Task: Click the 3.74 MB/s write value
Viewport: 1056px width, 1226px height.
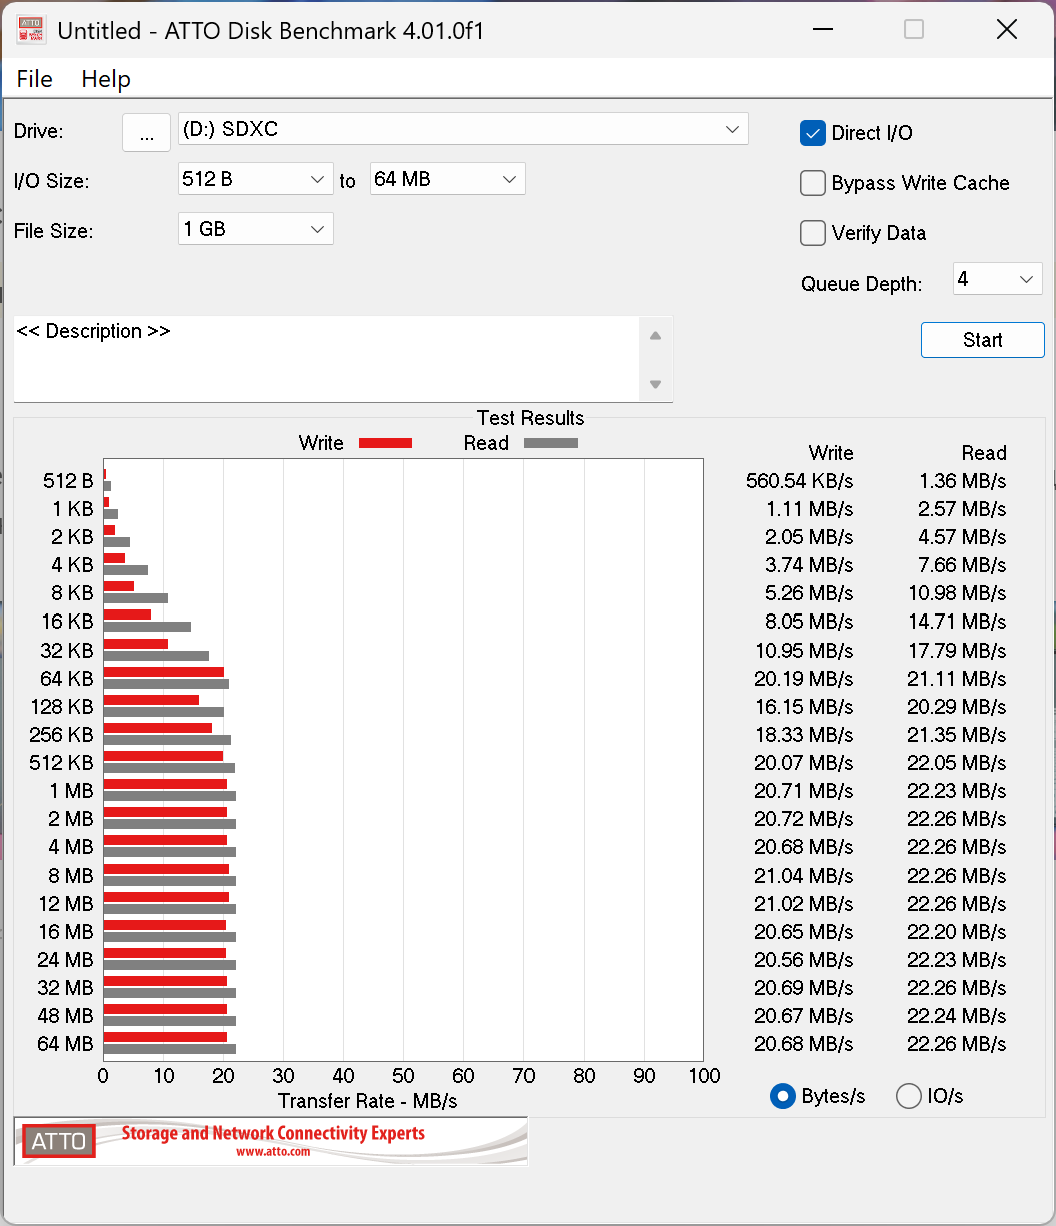Action: click(810, 565)
